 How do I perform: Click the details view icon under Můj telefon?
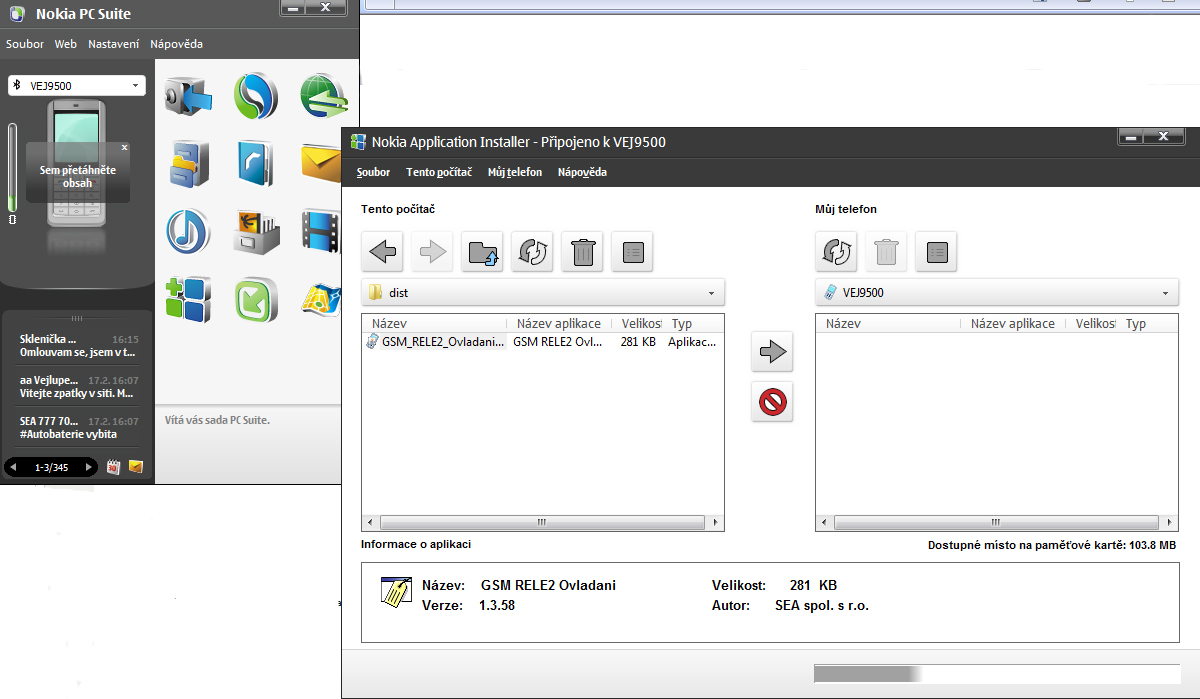click(936, 252)
